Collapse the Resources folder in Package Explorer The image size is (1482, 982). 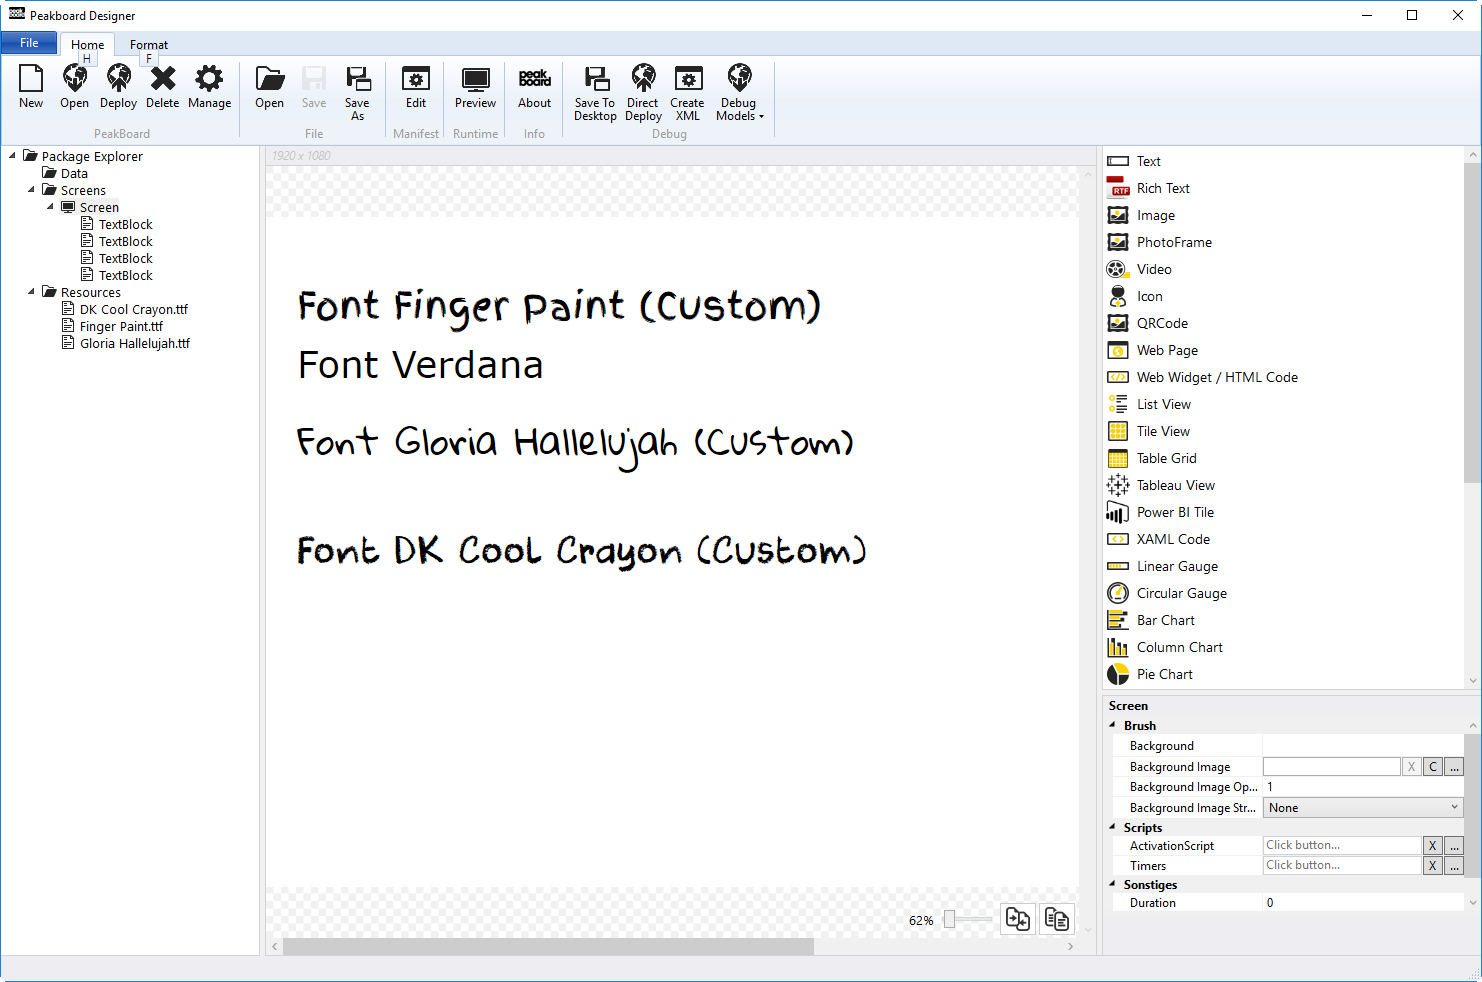pos(31,292)
